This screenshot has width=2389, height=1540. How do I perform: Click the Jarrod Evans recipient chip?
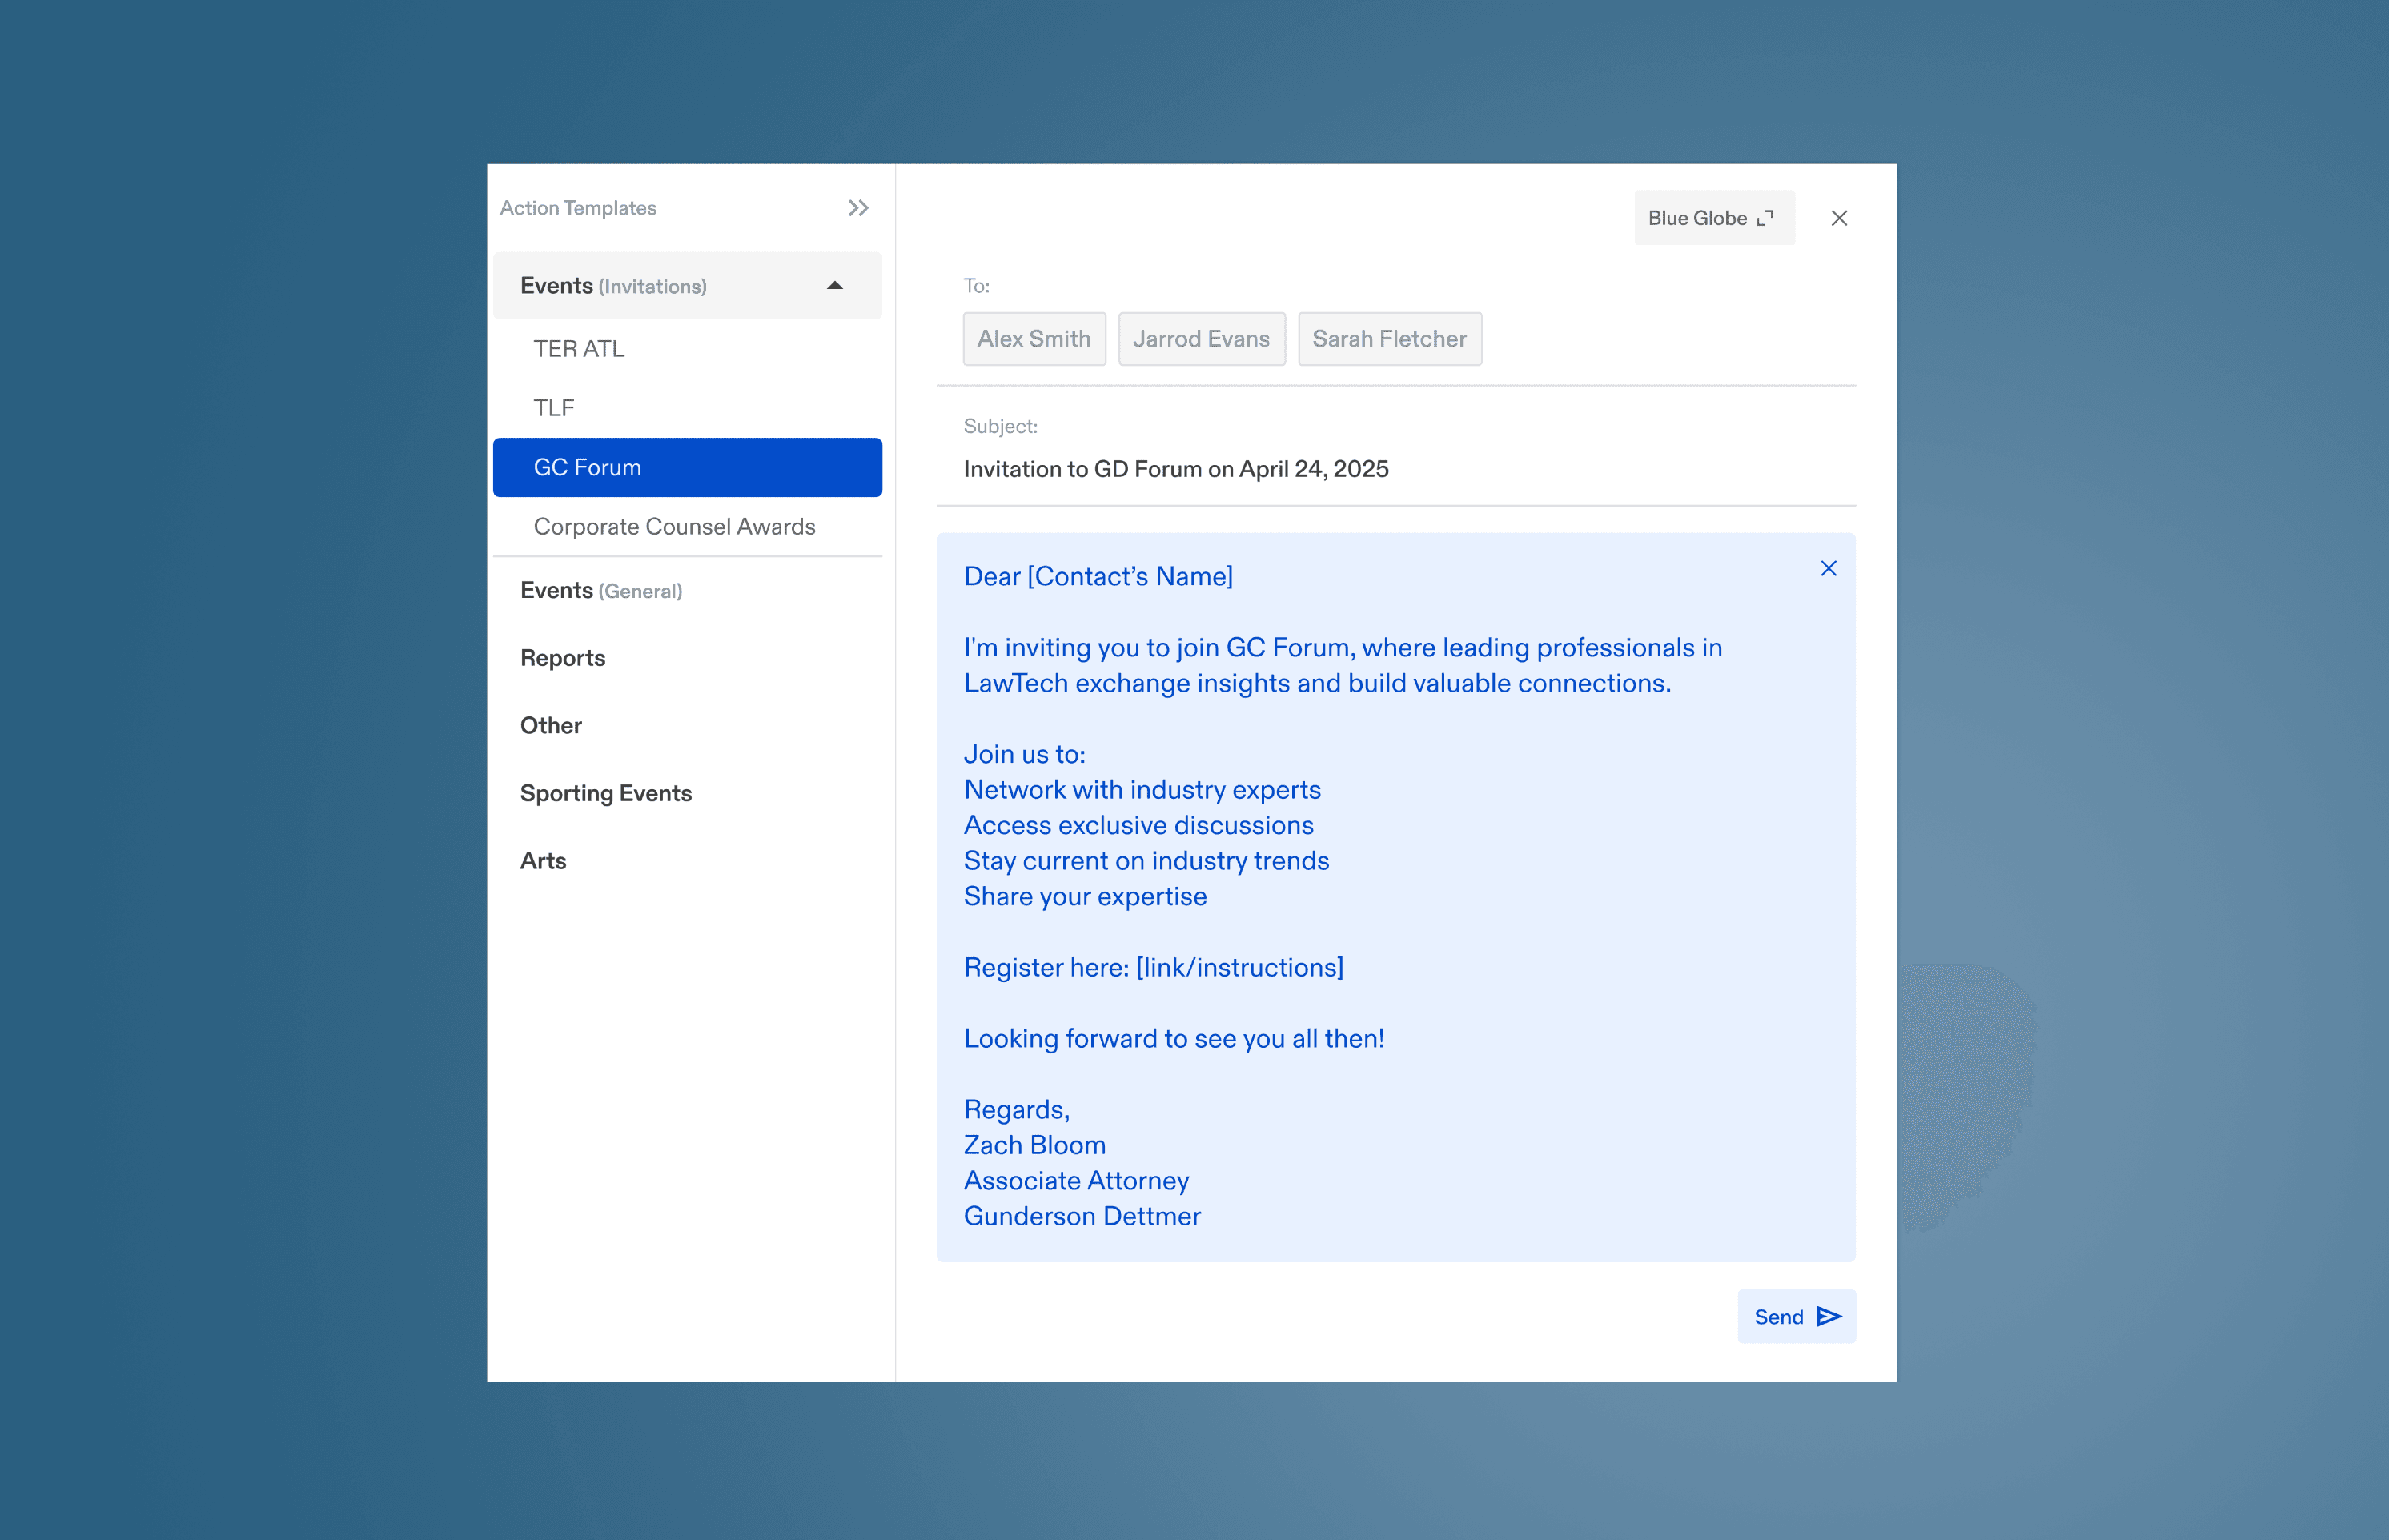(1200, 339)
